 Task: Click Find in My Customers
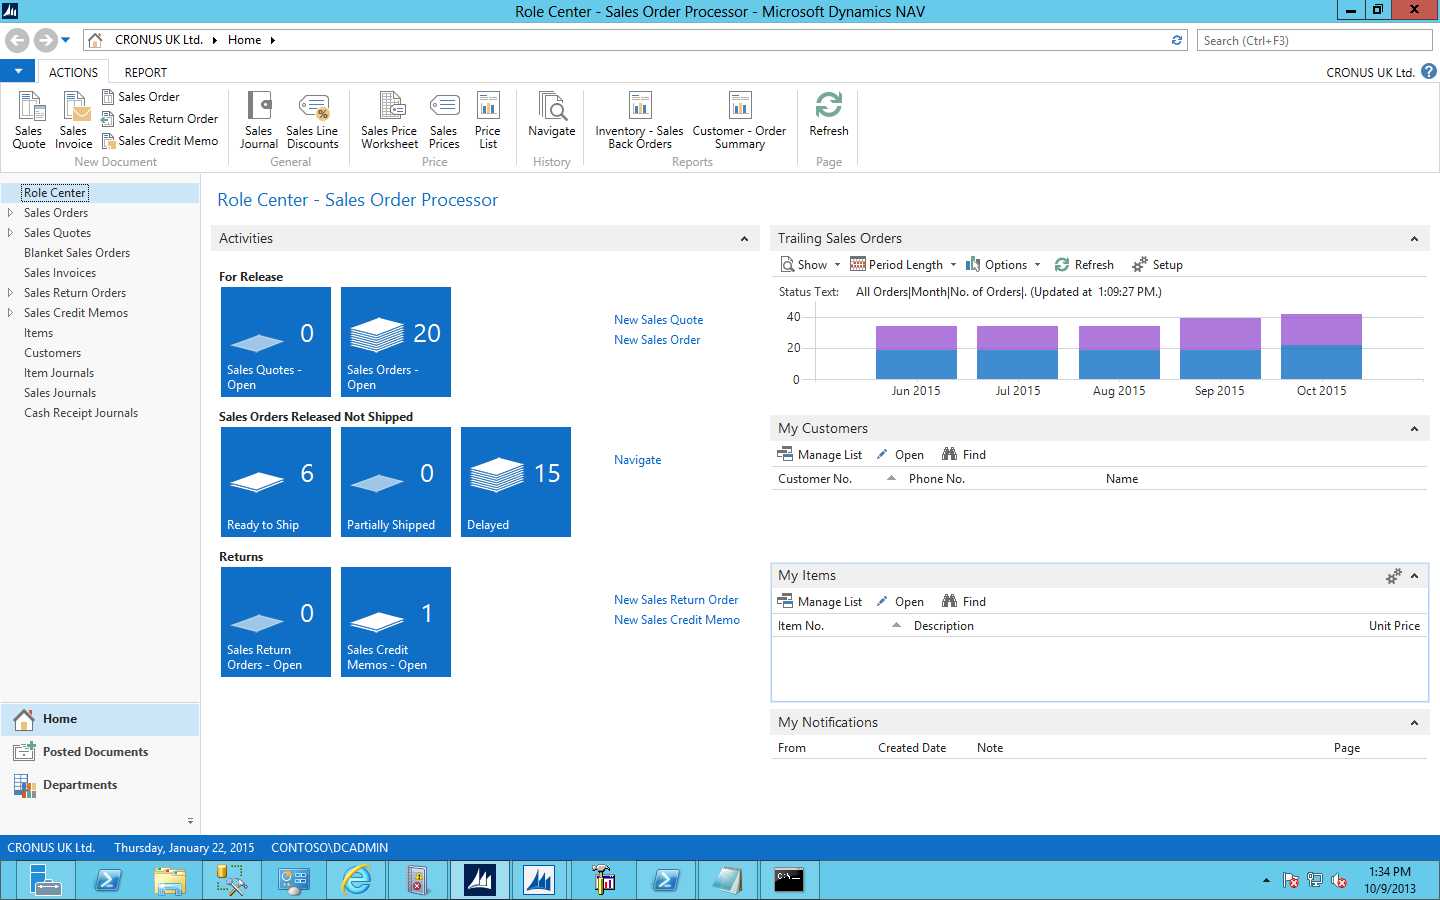[x=964, y=455]
